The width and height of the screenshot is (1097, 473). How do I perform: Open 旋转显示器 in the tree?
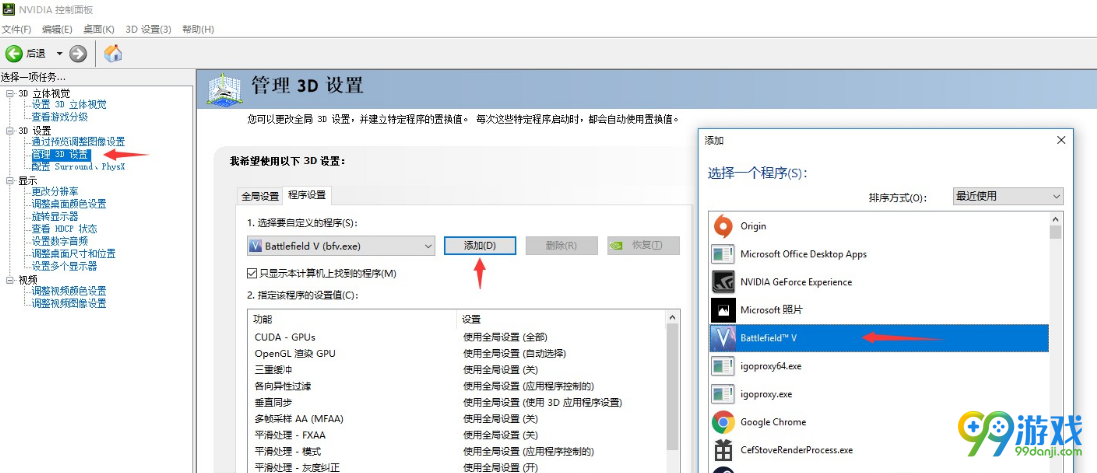click(55, 216)
